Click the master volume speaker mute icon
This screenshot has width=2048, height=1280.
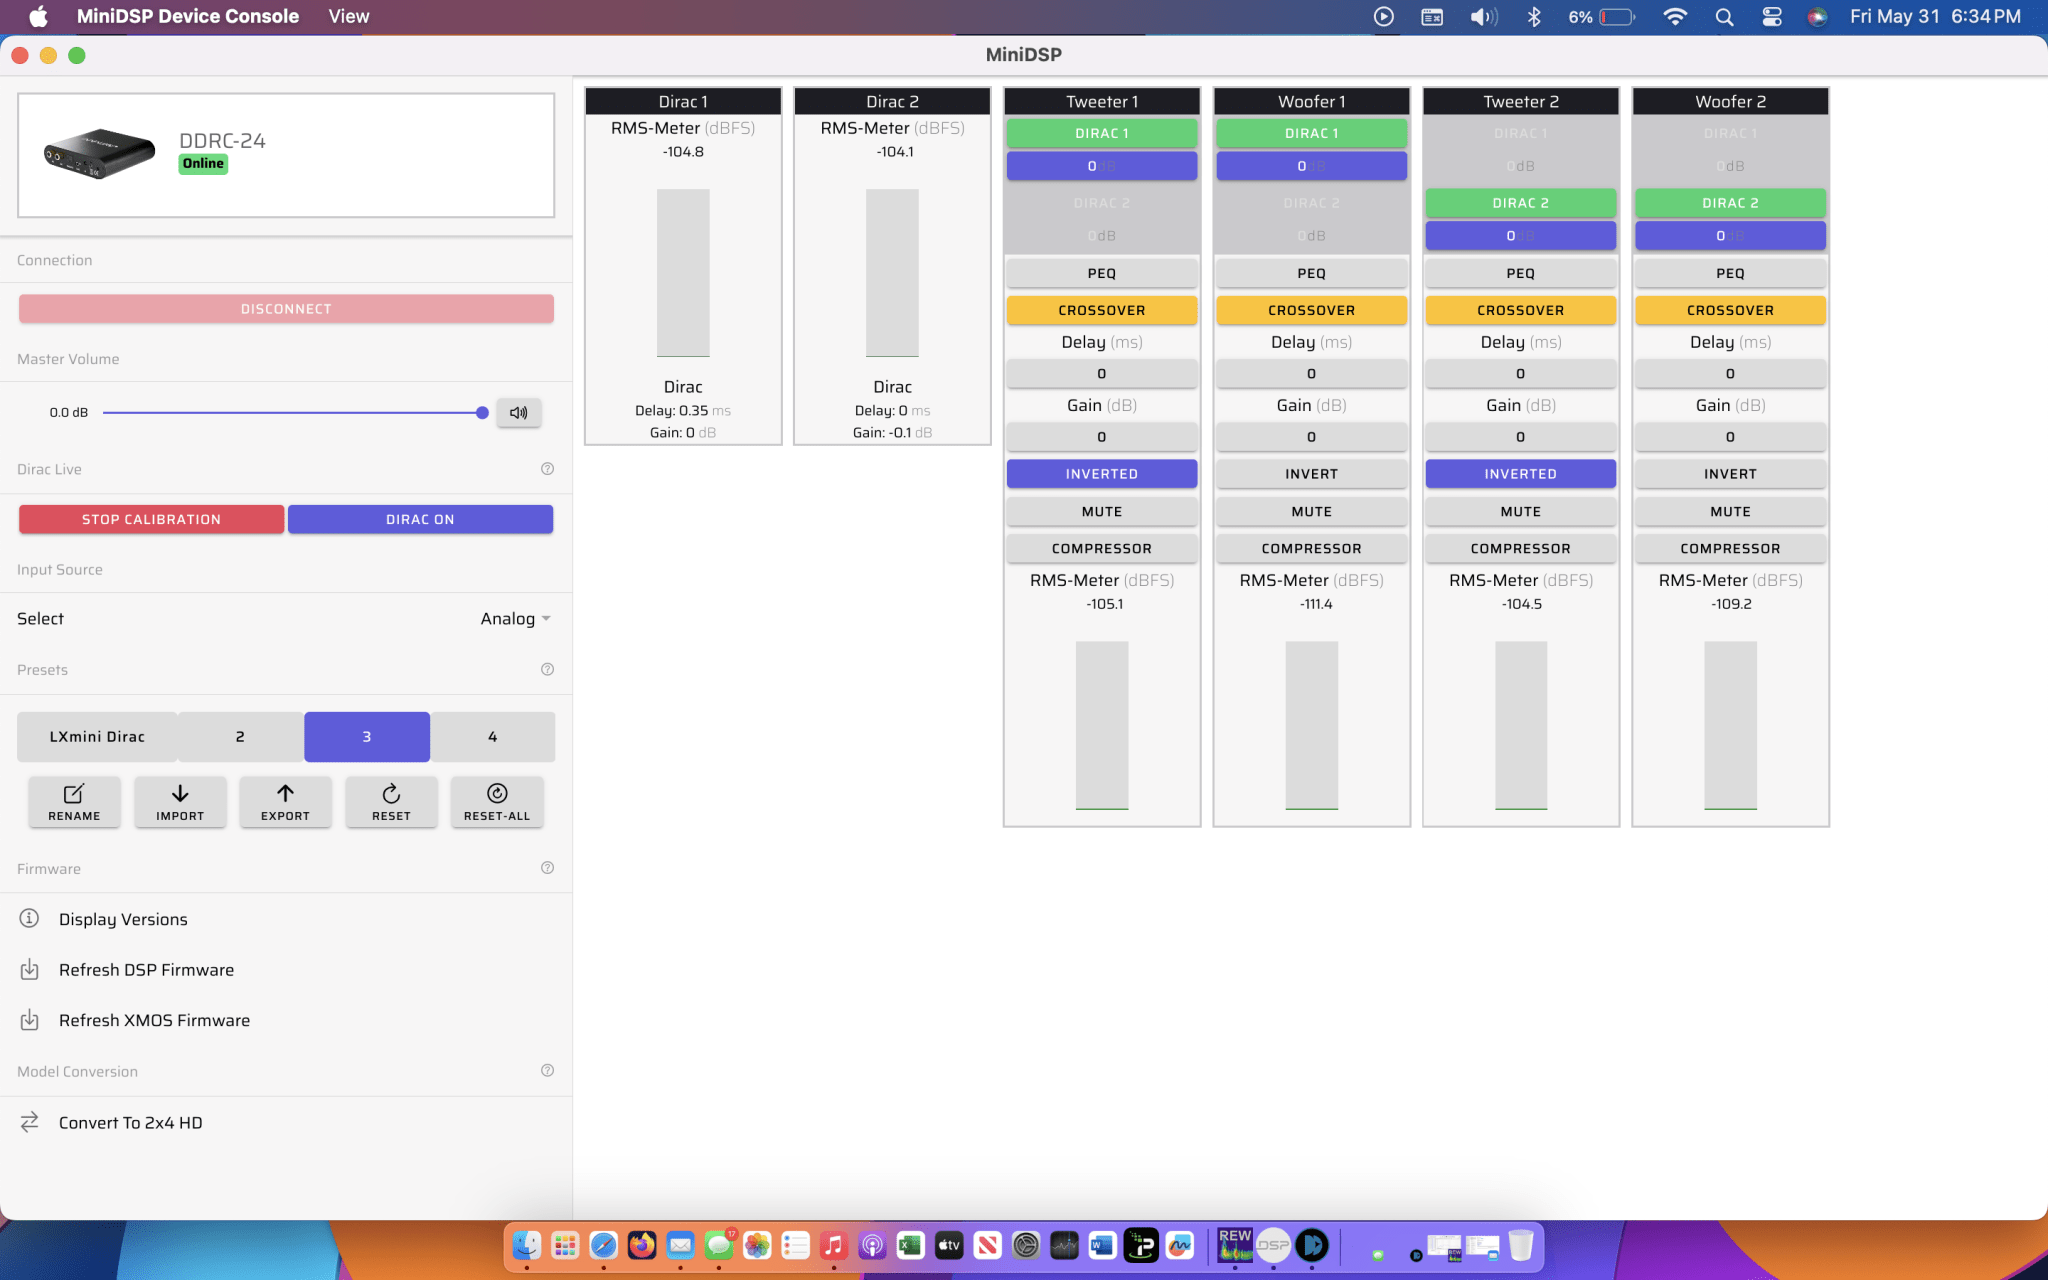pos(518,412)
